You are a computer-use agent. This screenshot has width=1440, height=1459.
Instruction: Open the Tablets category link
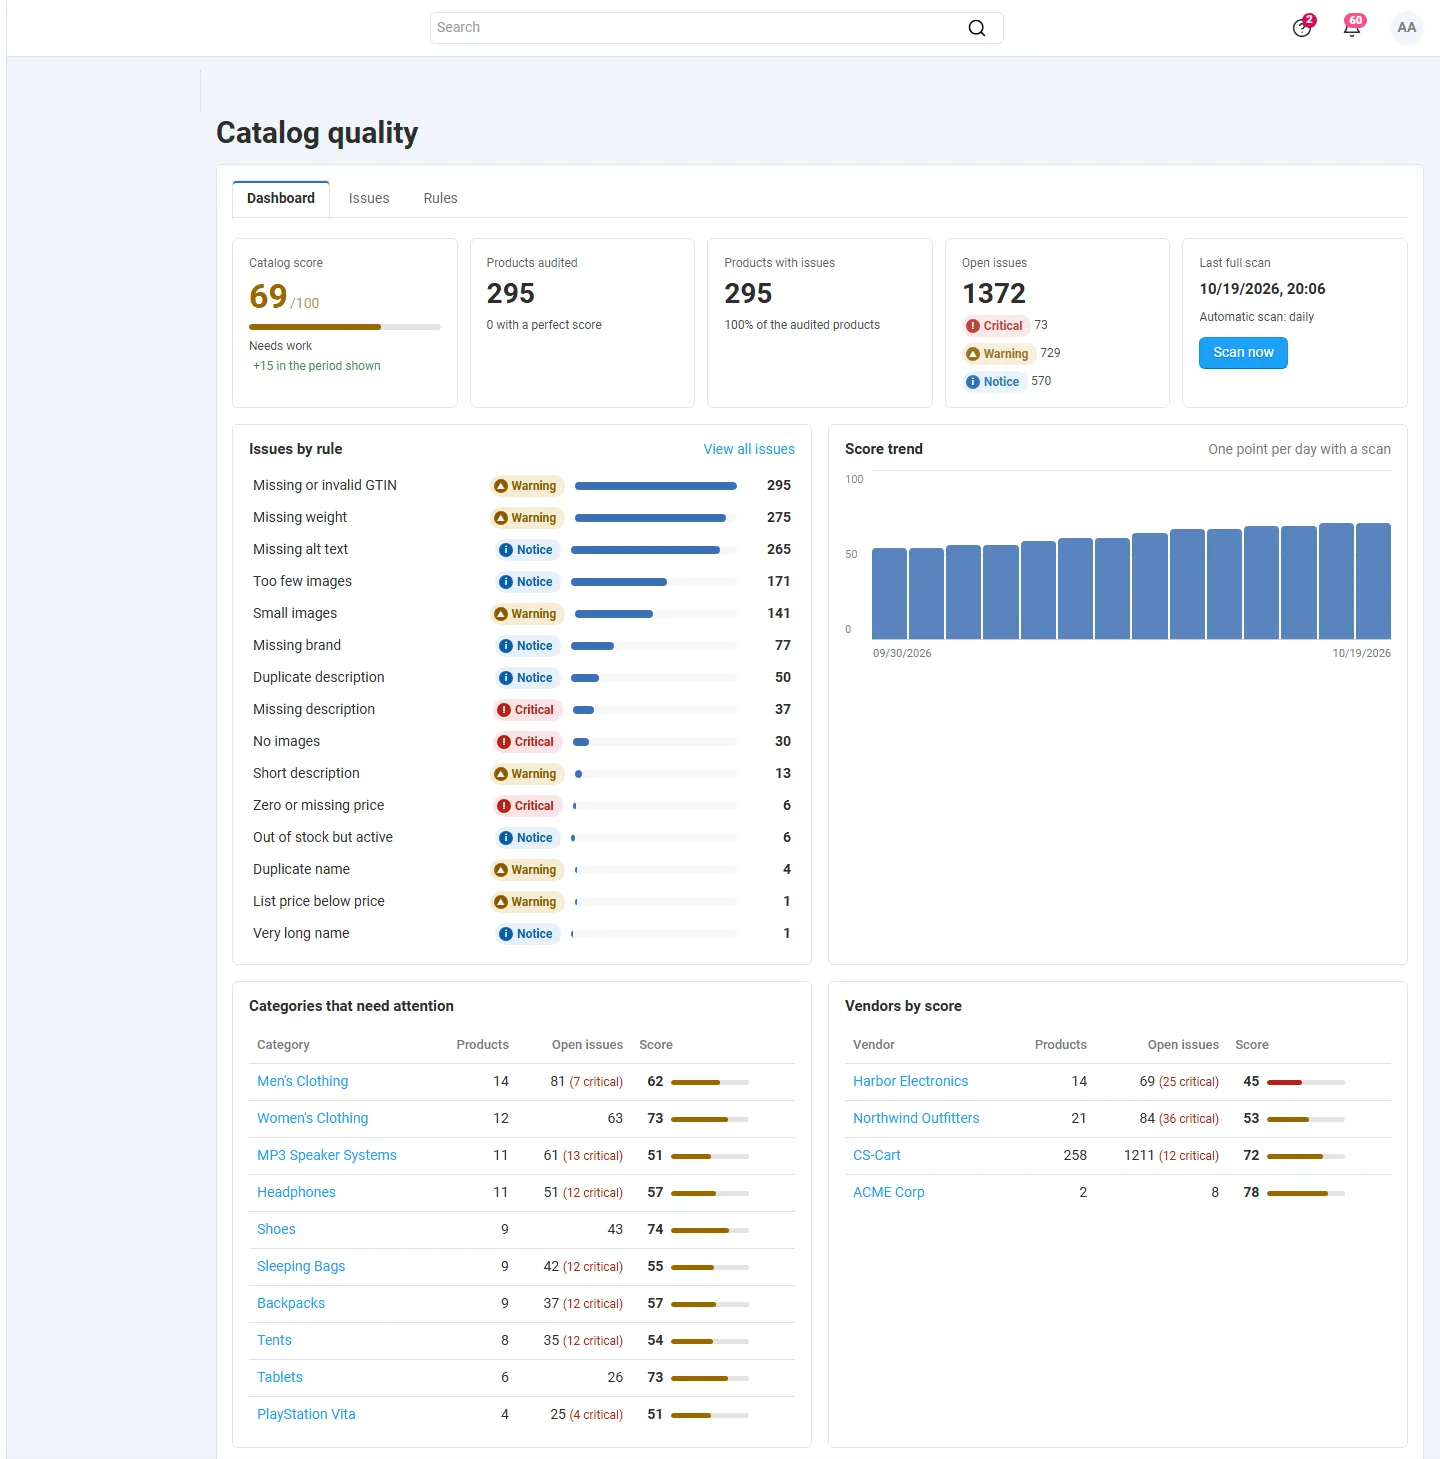pos(279,1378)
